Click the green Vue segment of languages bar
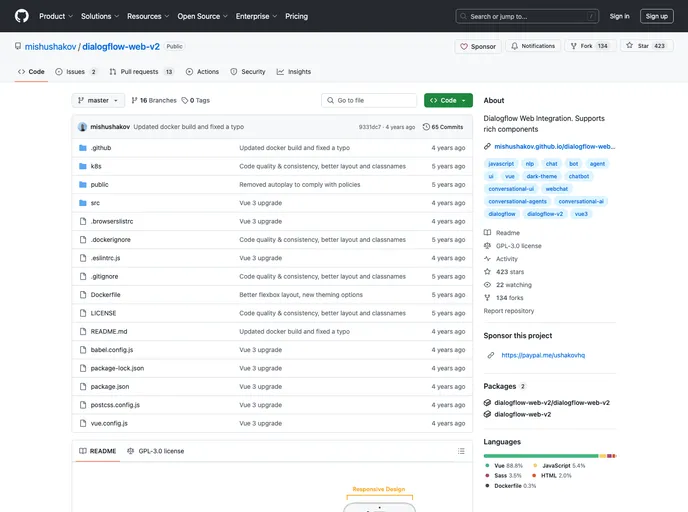This screenshot has height=512, width=688. (541, 456)
